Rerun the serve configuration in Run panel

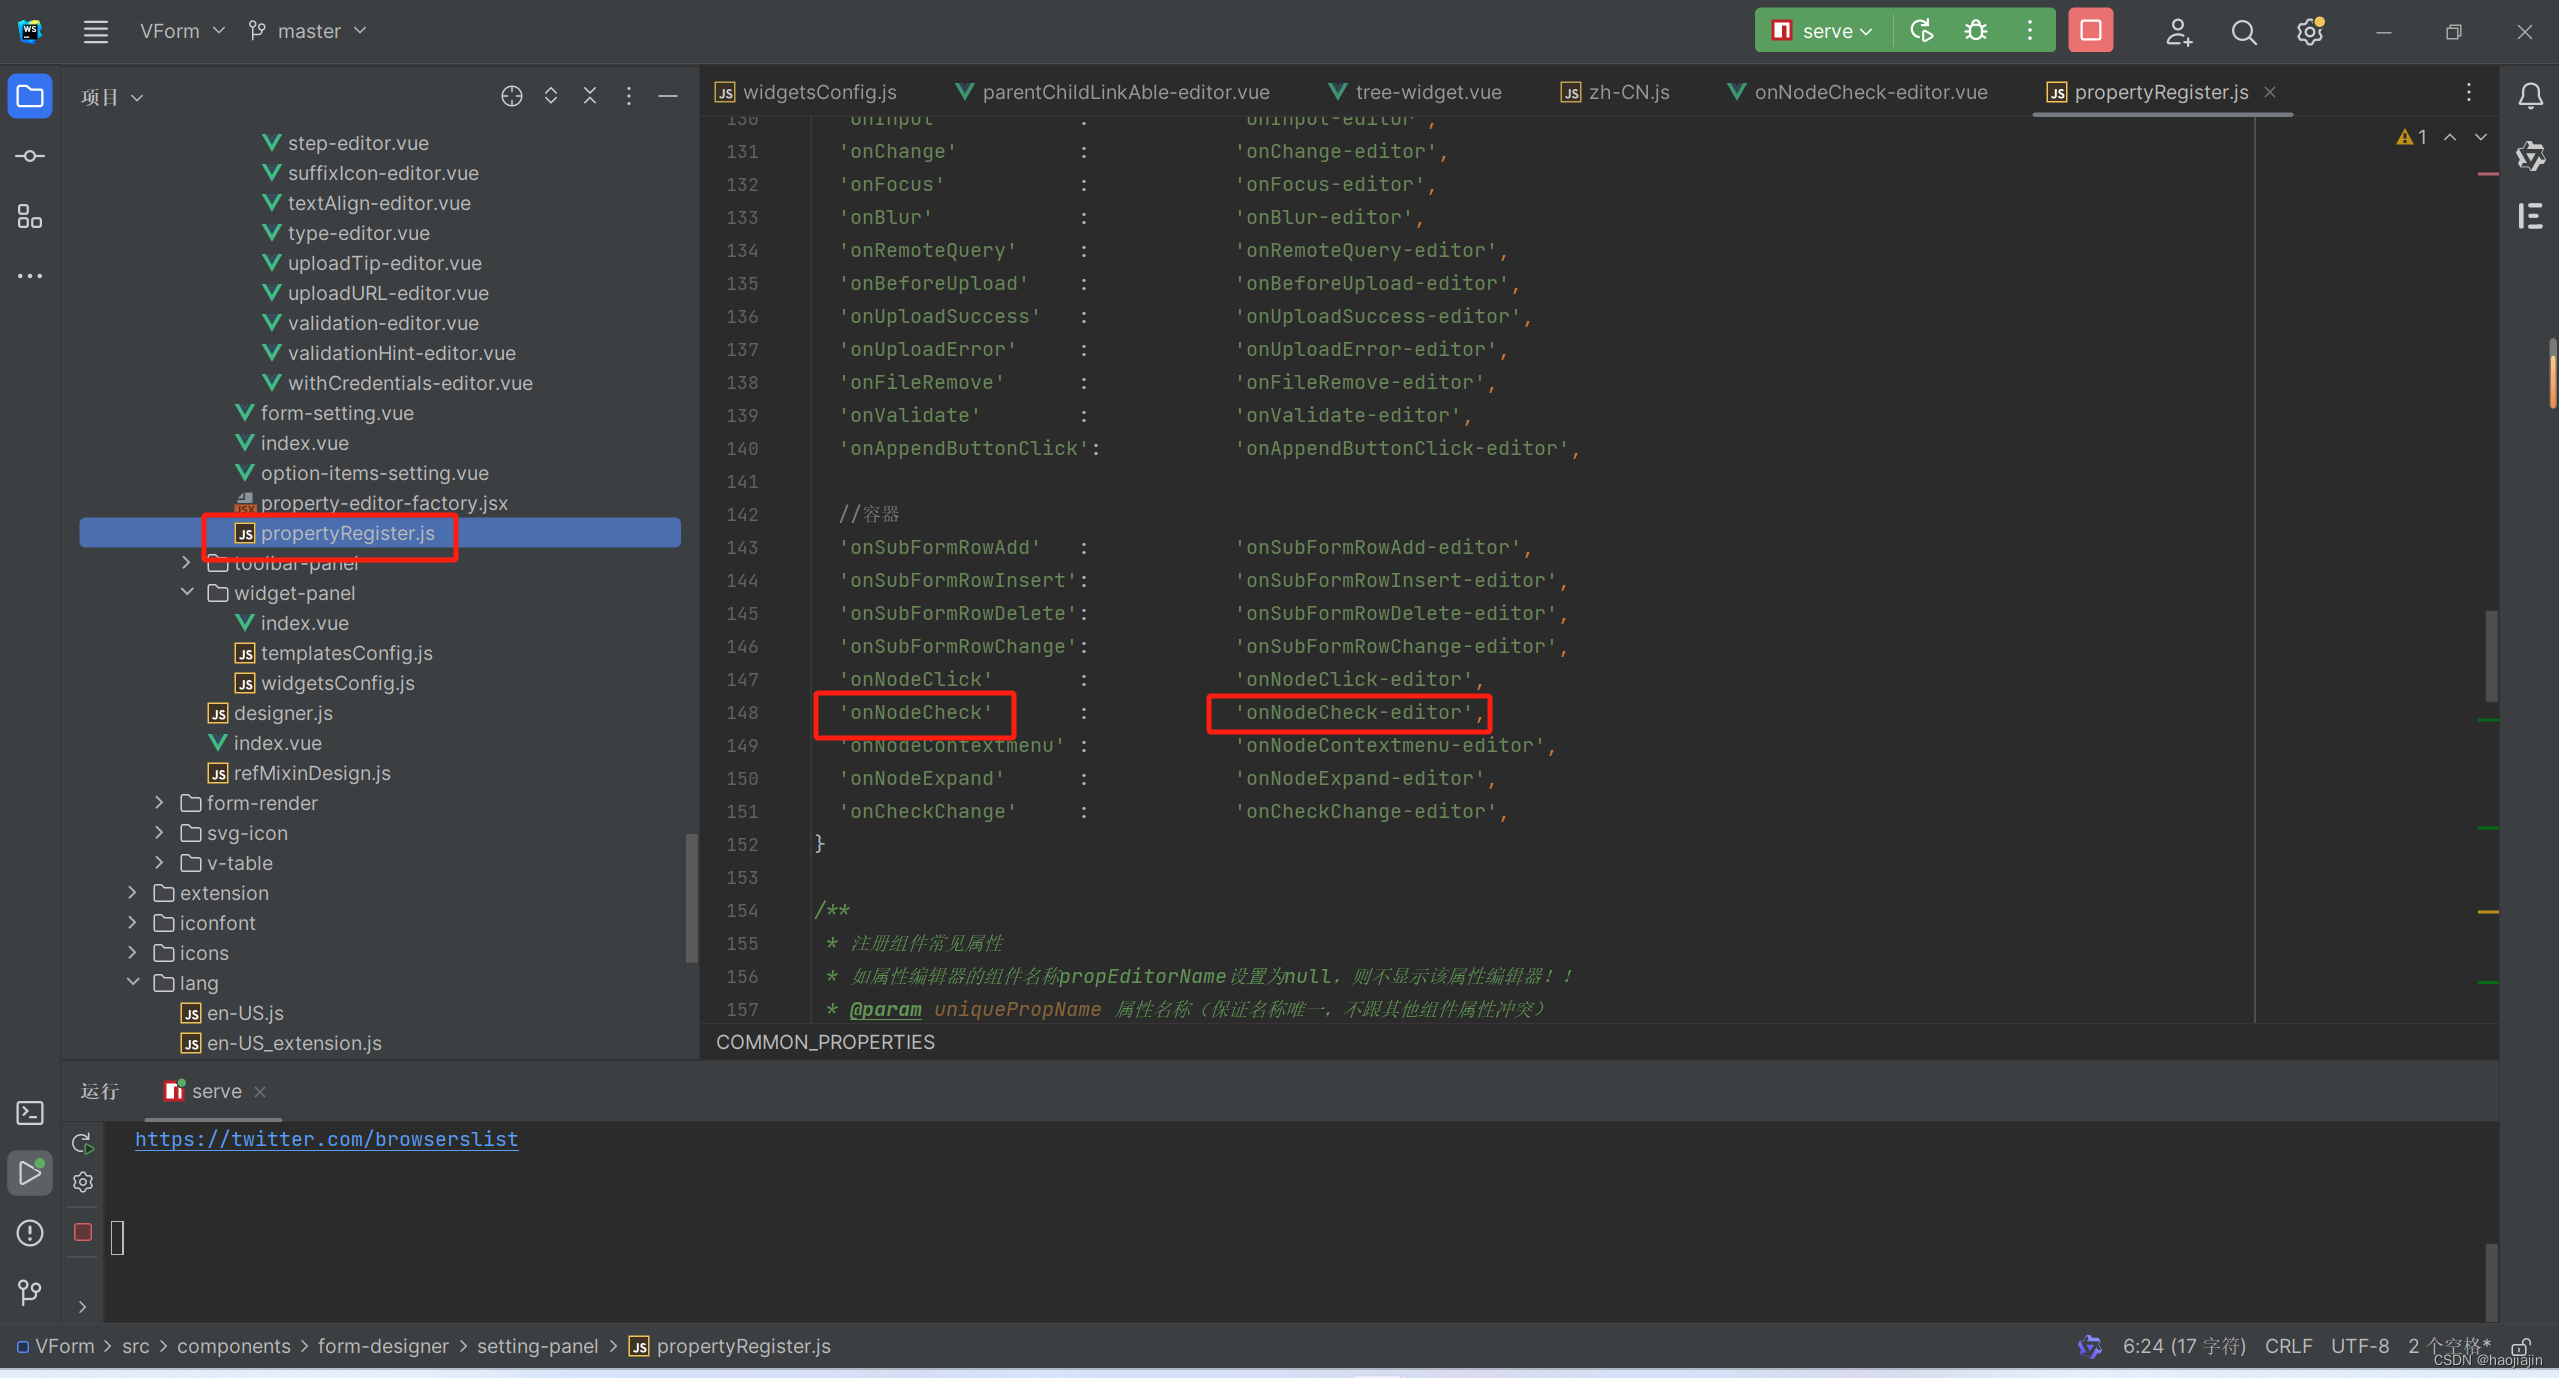click(83, 1142)
